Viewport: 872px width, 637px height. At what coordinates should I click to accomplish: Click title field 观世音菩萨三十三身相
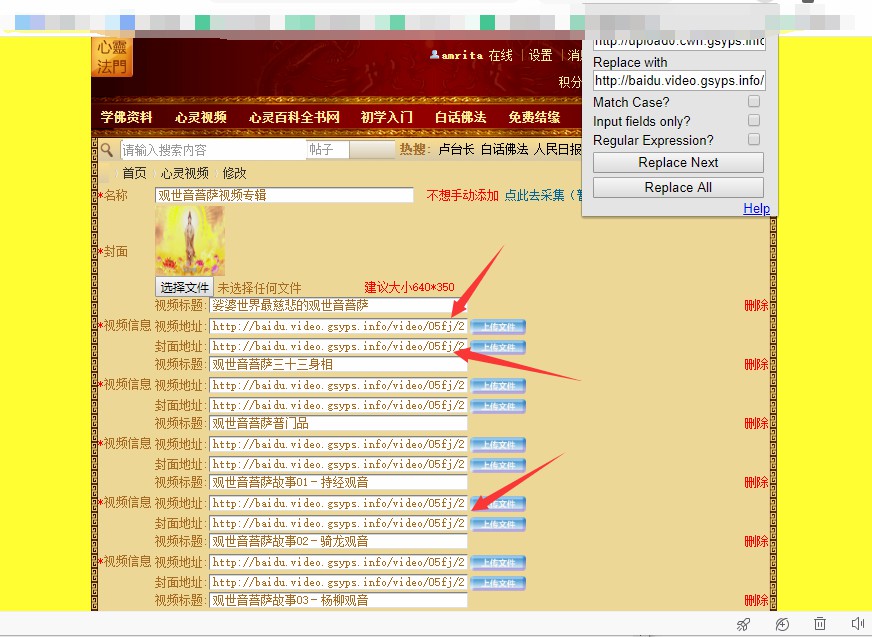338,364
